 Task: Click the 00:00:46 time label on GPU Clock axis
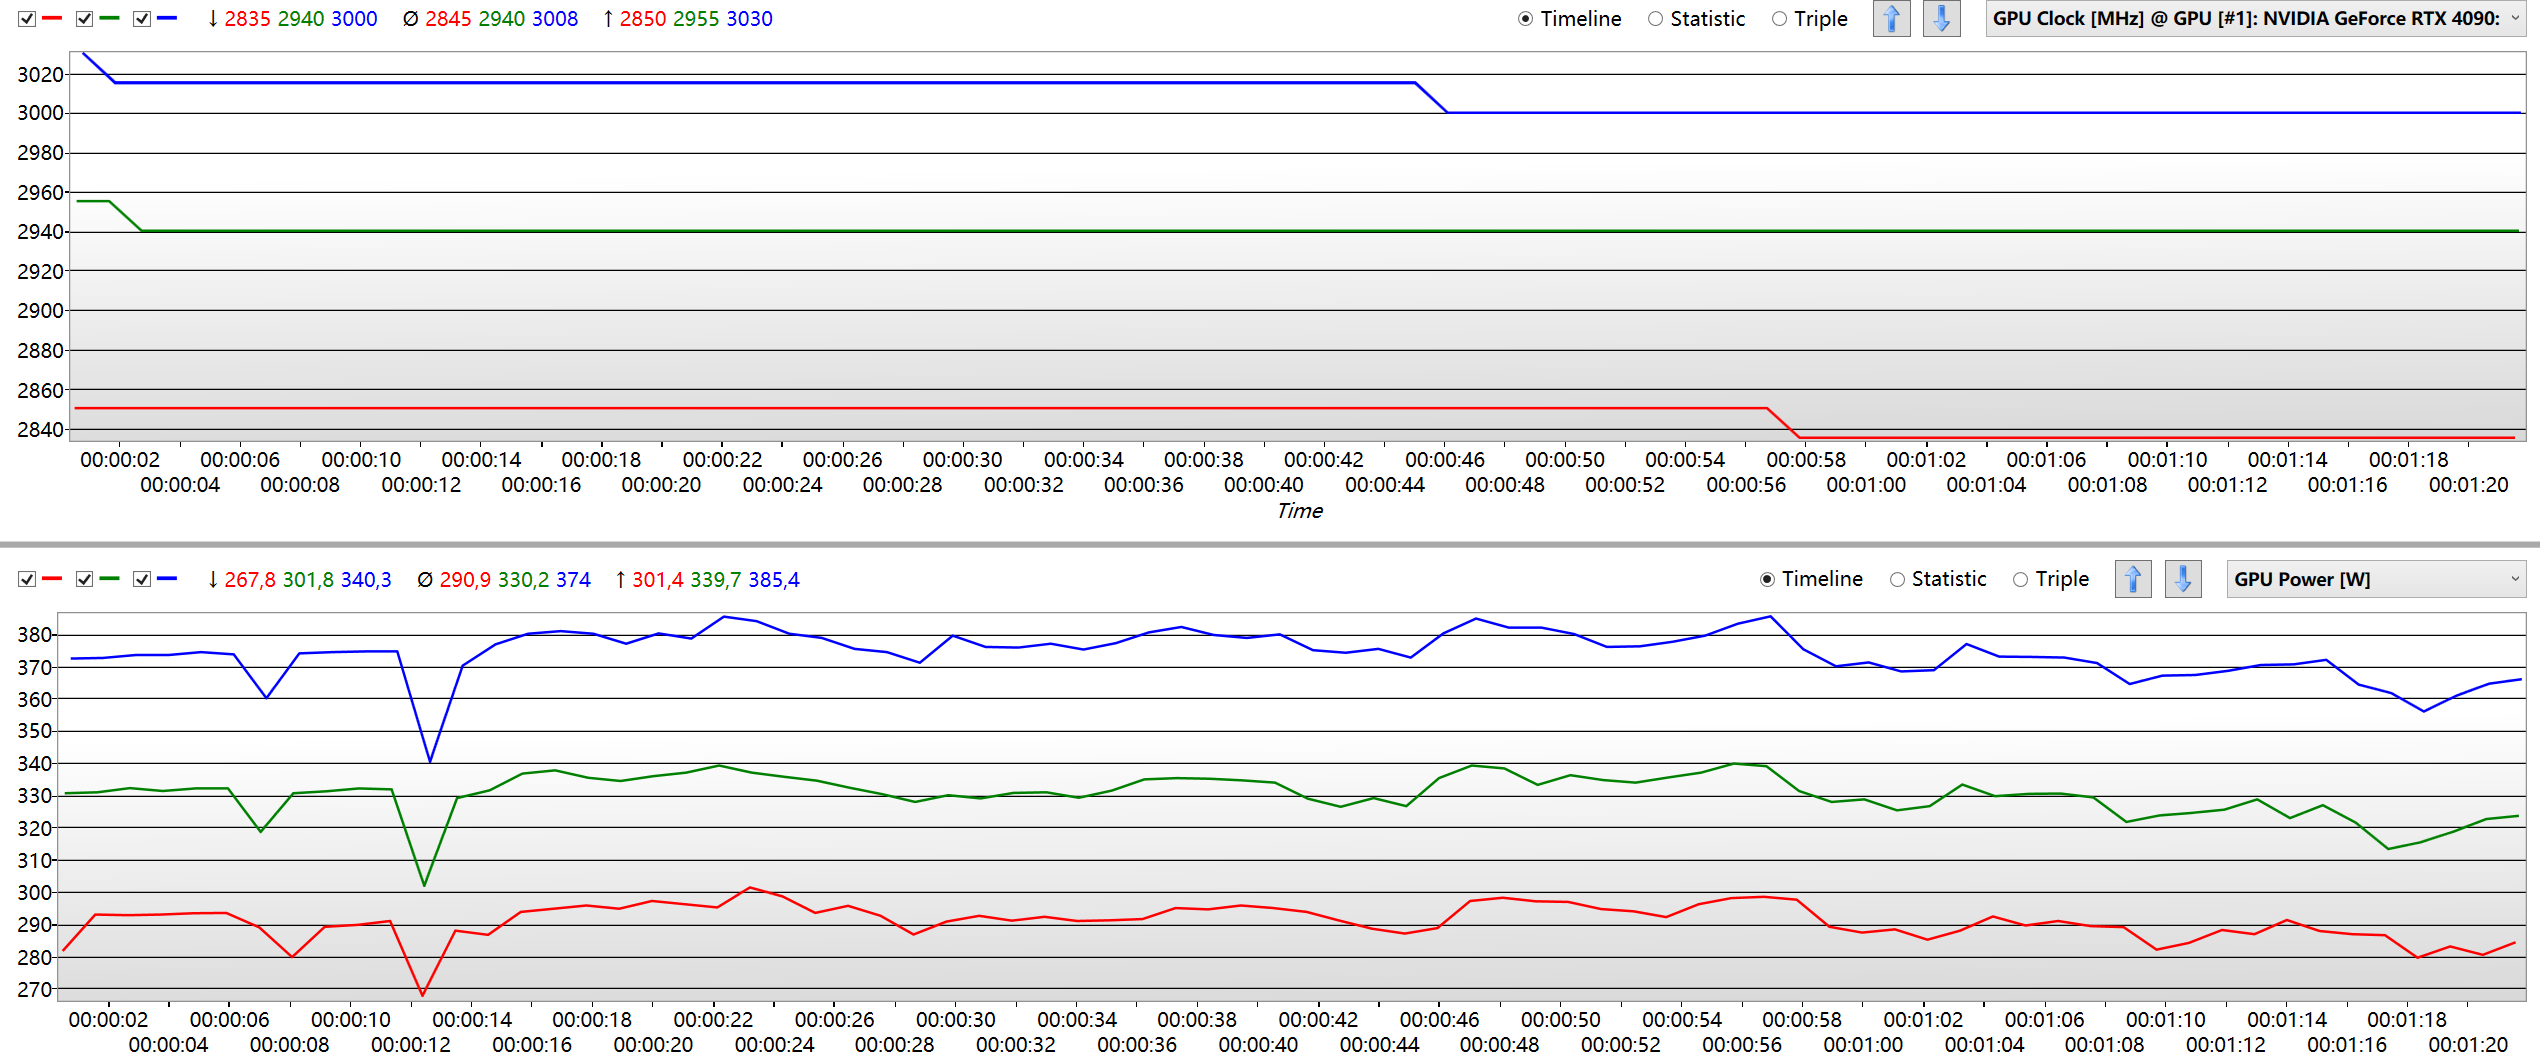[1444, 460]
